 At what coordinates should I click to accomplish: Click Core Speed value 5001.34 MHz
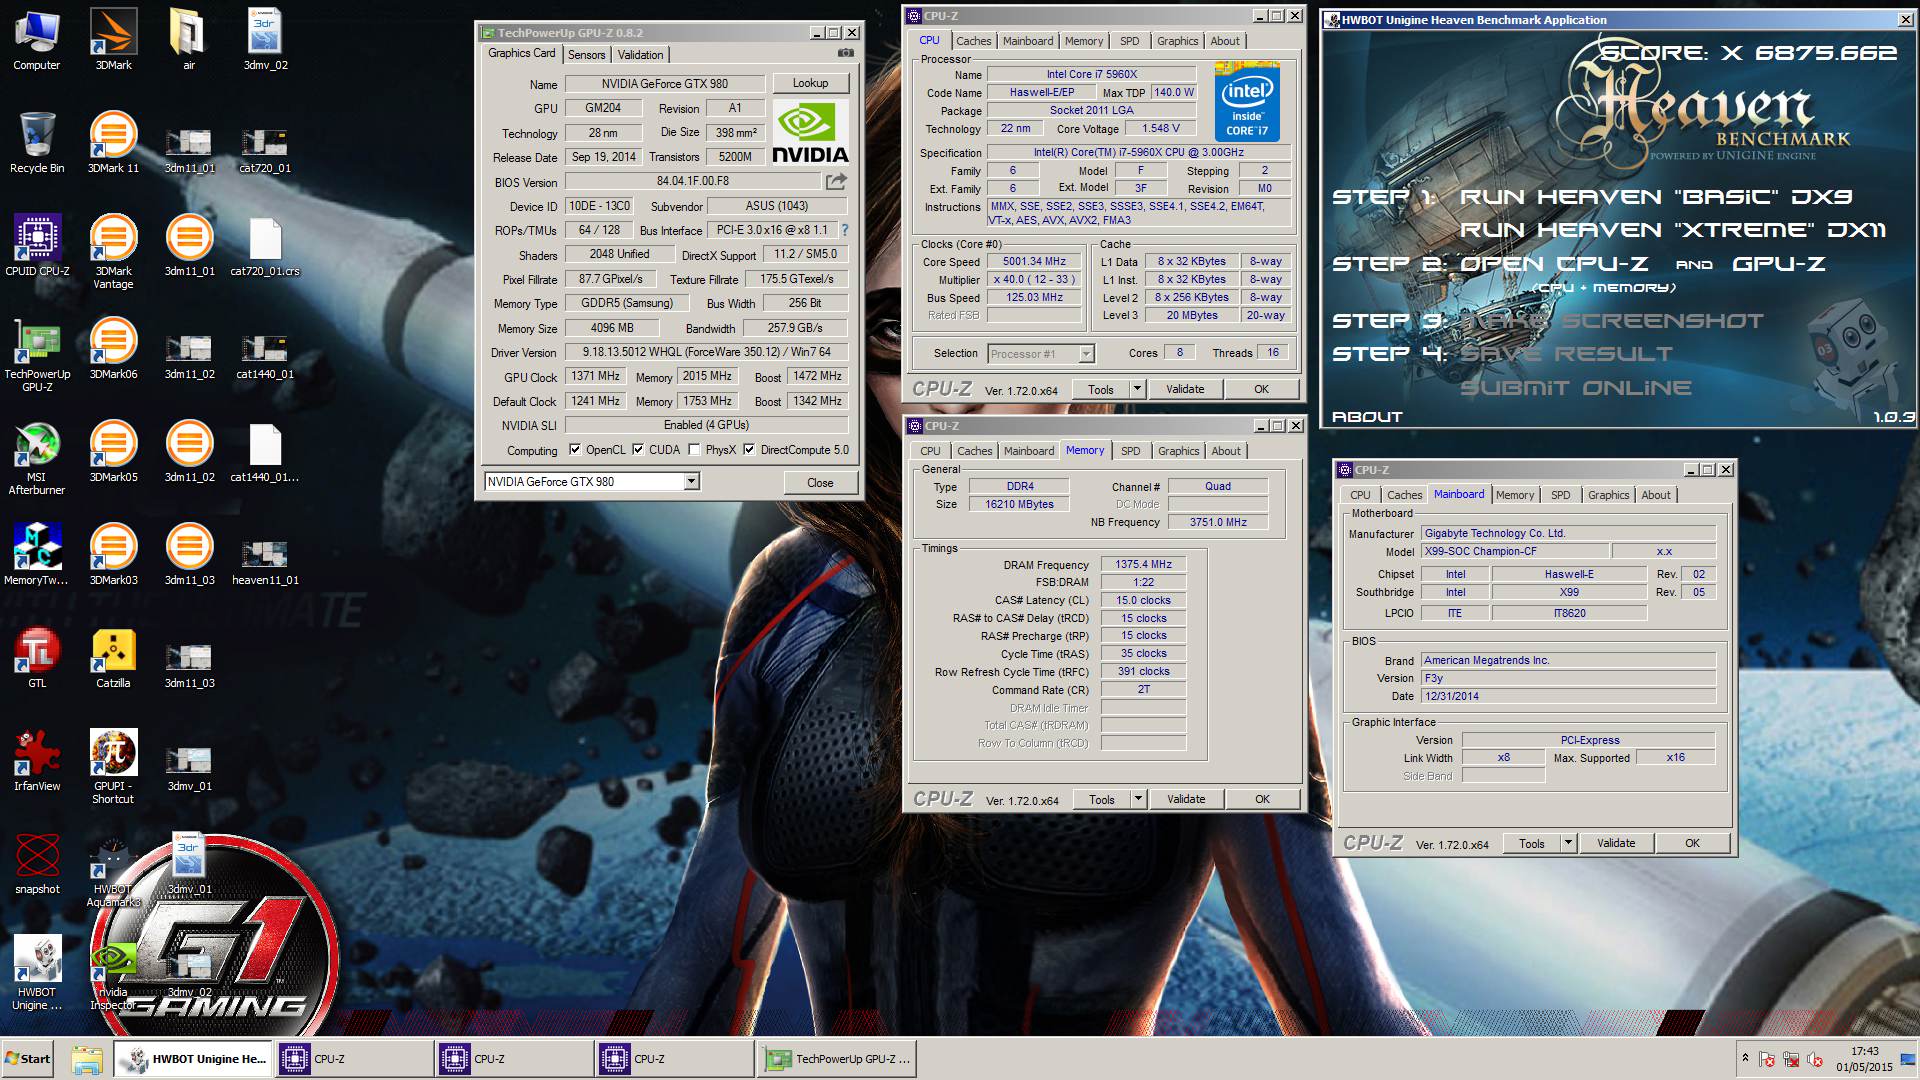pyautogui.click(x=1034, y=261)
